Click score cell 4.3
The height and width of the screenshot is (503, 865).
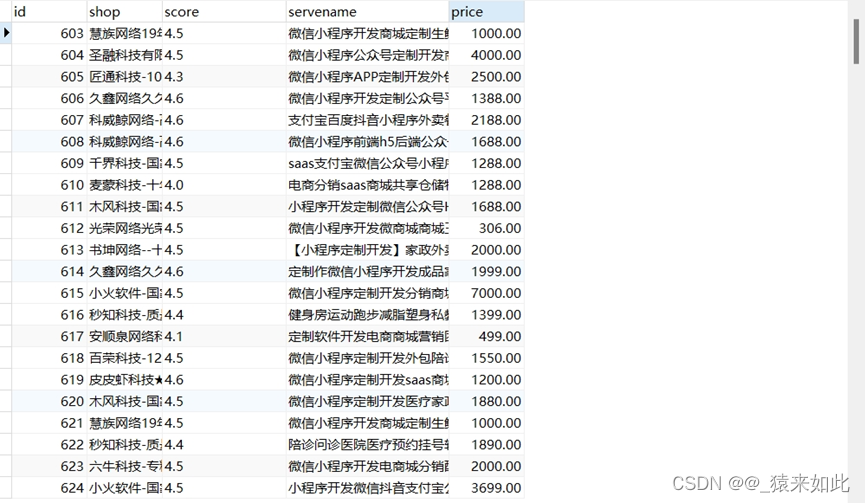coord(224,77)
